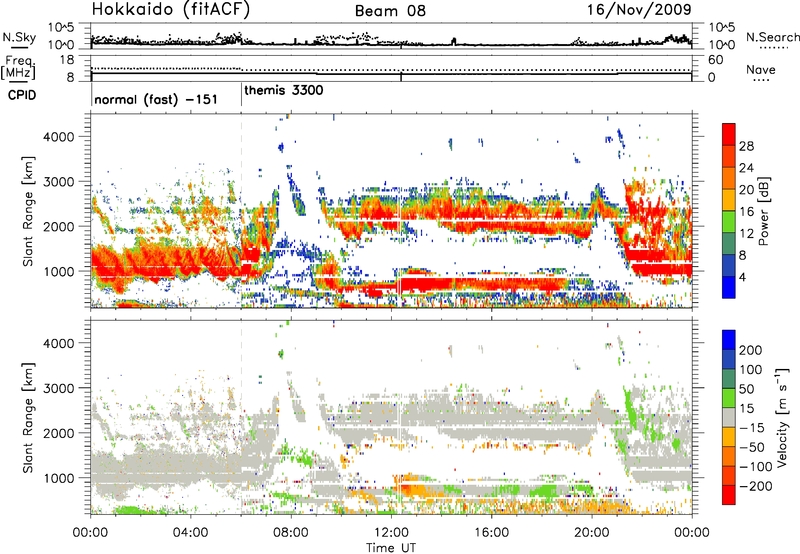Click the 'Slant Range [km]' label of power panel

click(x=28, y=211)
